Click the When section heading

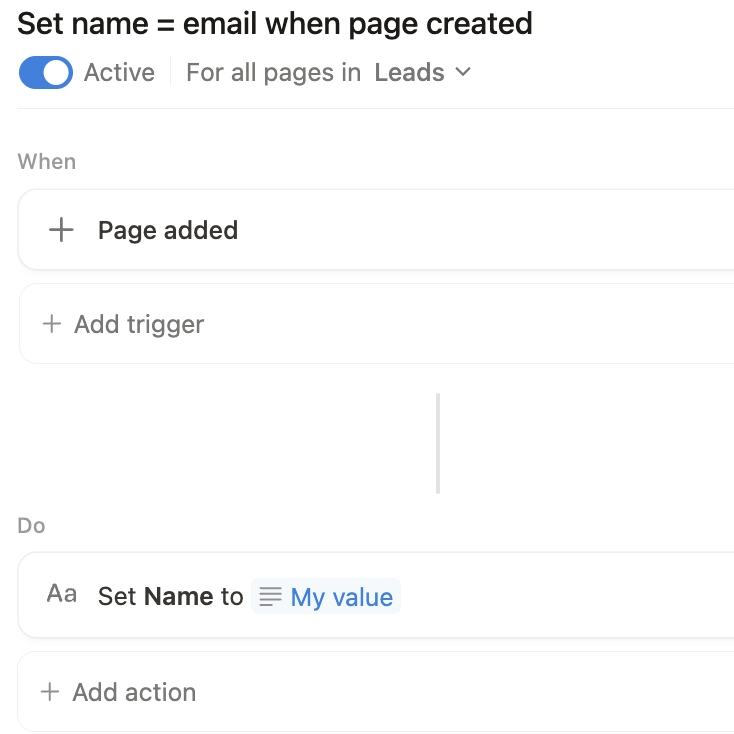[47, 162]
